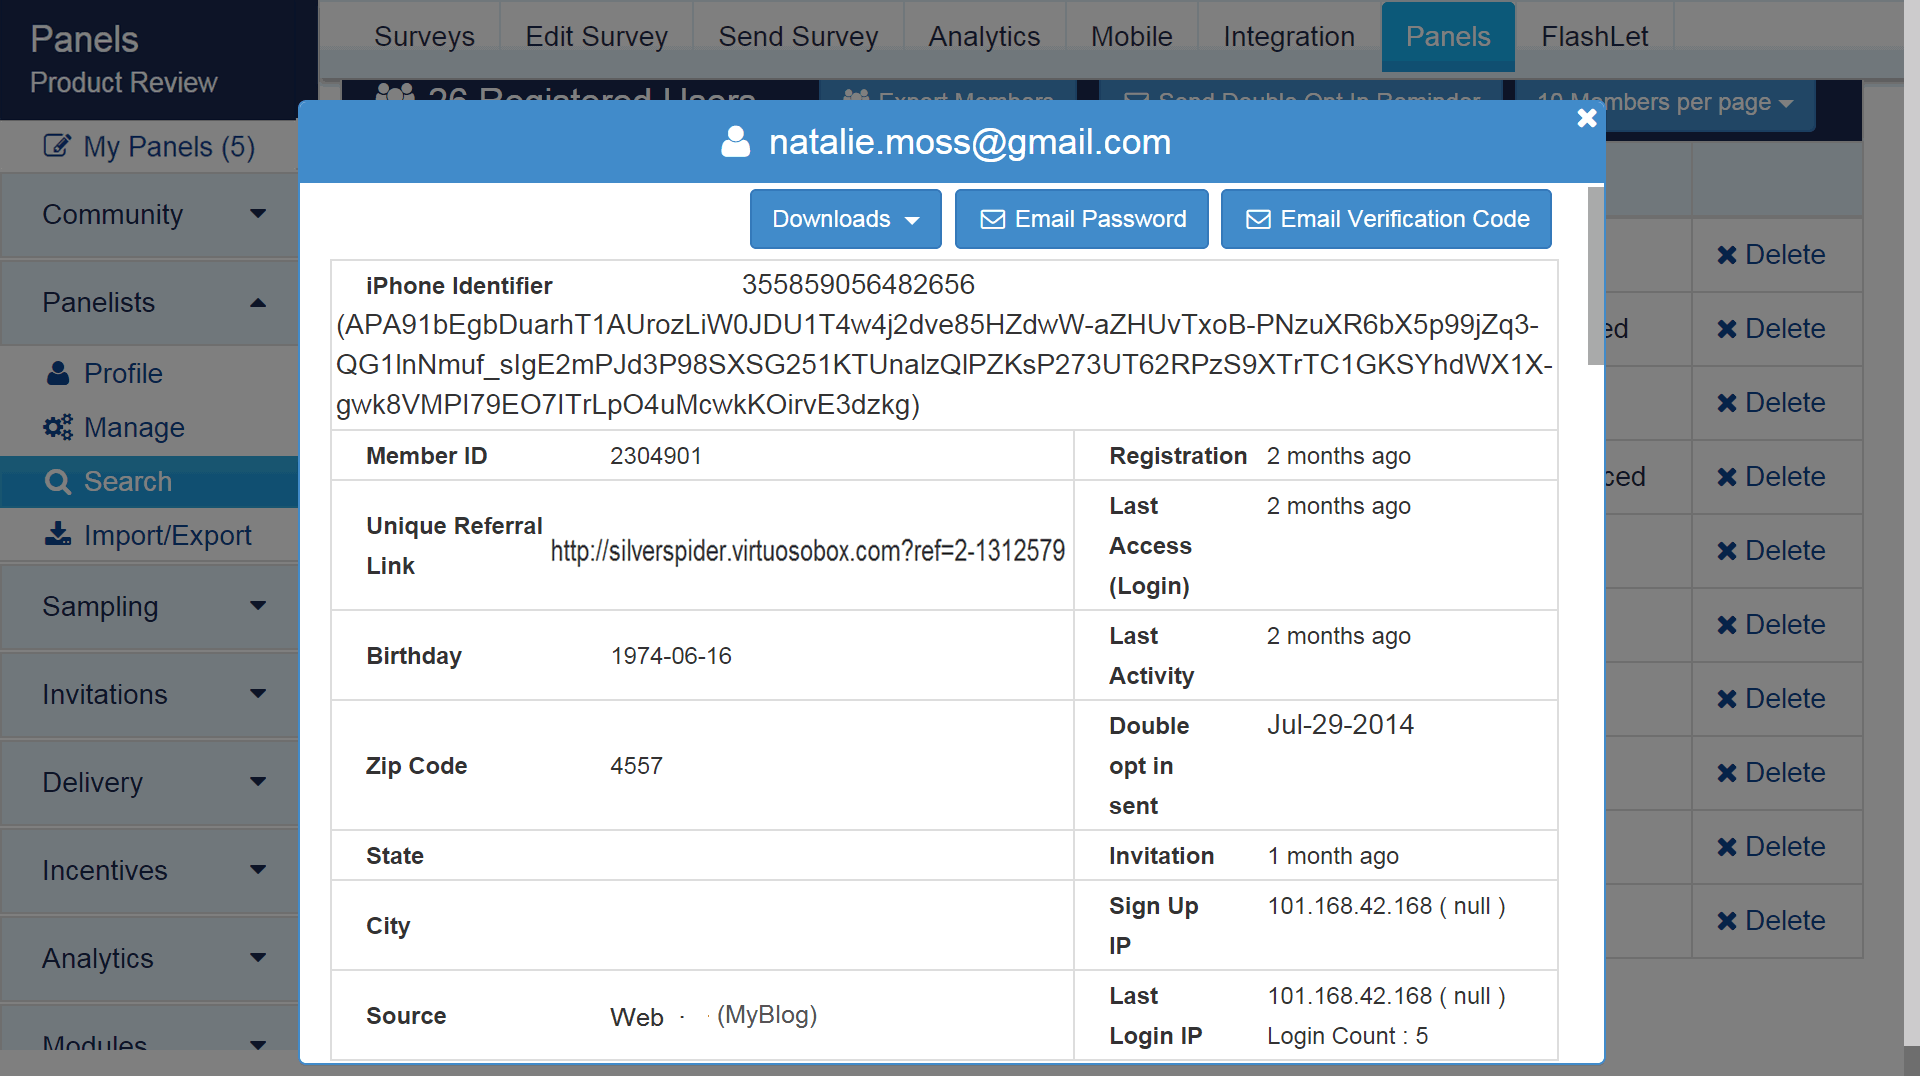Click the user avatar icon beside the email
The image size is (1920, 1076).
click(x=735, y=142)
